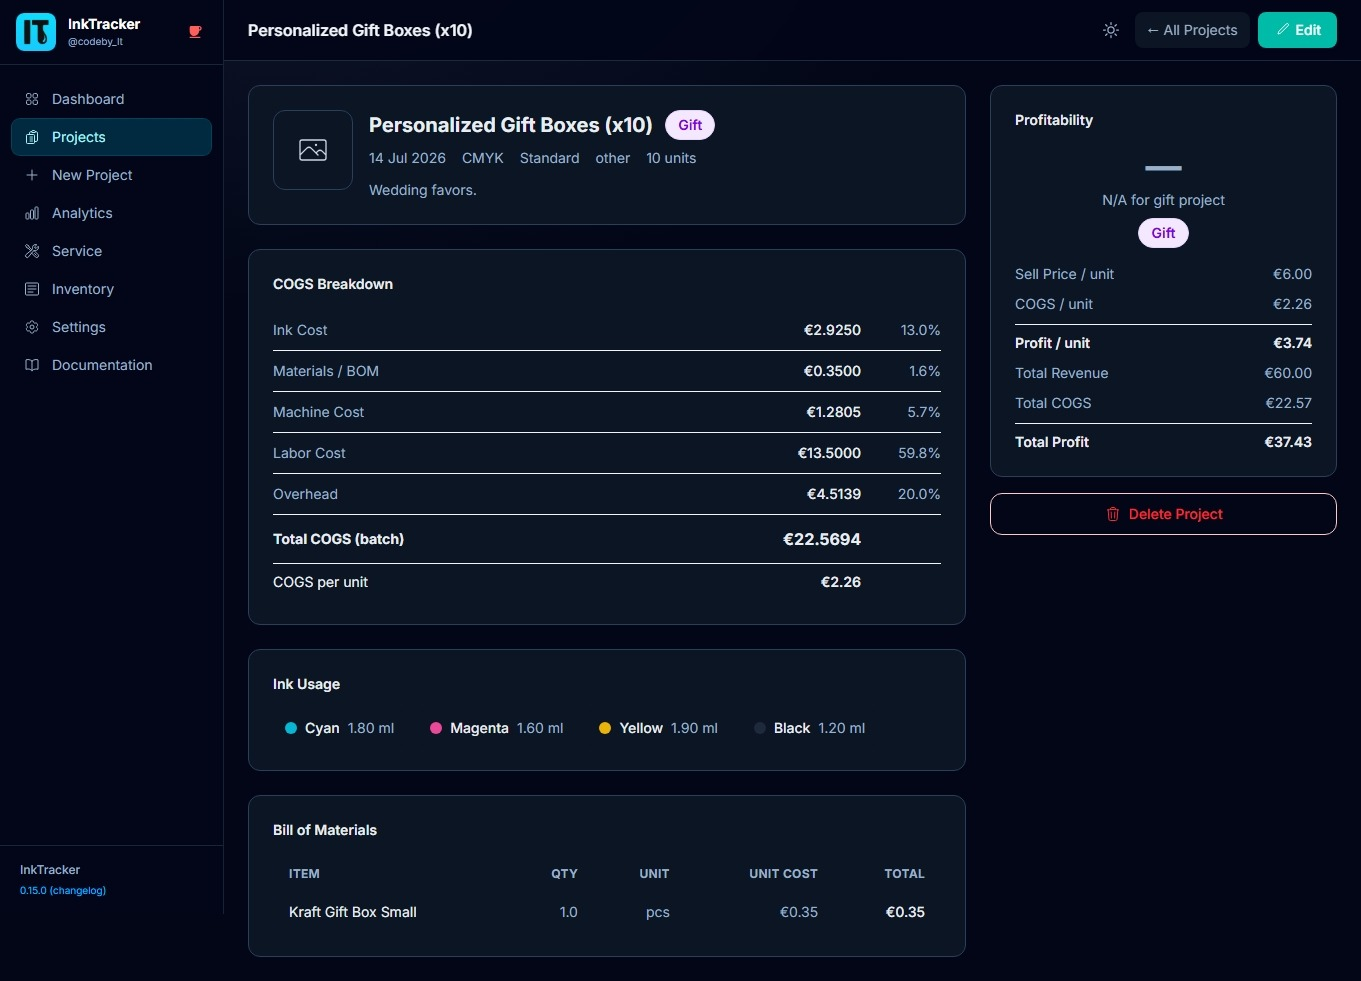Viewport: 1361px width, 981px height.
Task: Open the Analytics bar chart icon
Action: click(32, 213)
